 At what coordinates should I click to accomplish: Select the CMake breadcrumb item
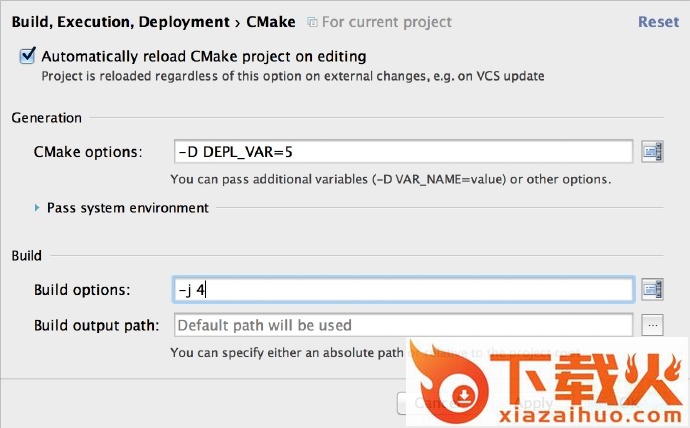point(269,21)
